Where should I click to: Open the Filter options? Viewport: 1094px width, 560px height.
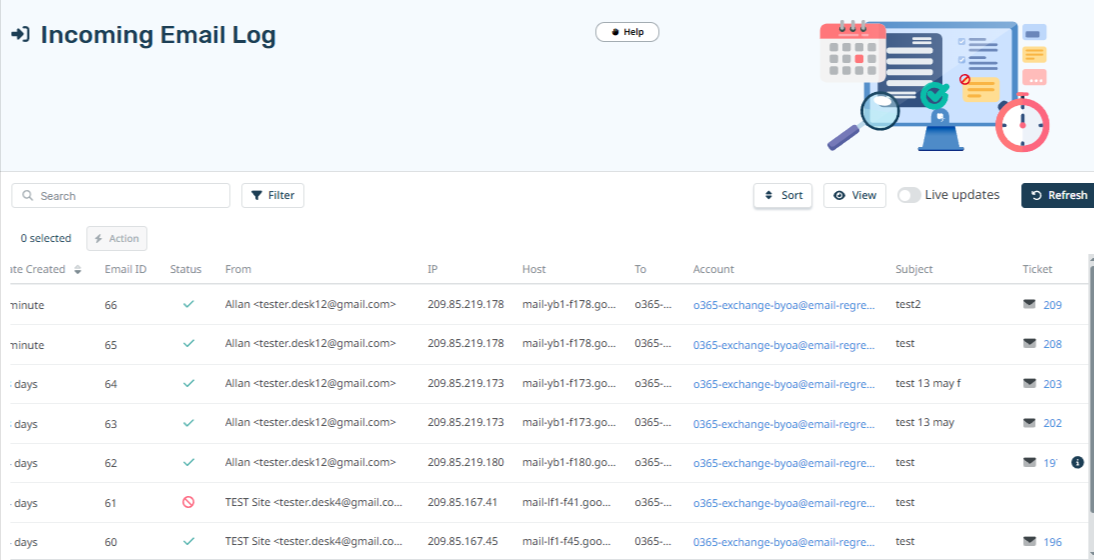pos(272,195)
